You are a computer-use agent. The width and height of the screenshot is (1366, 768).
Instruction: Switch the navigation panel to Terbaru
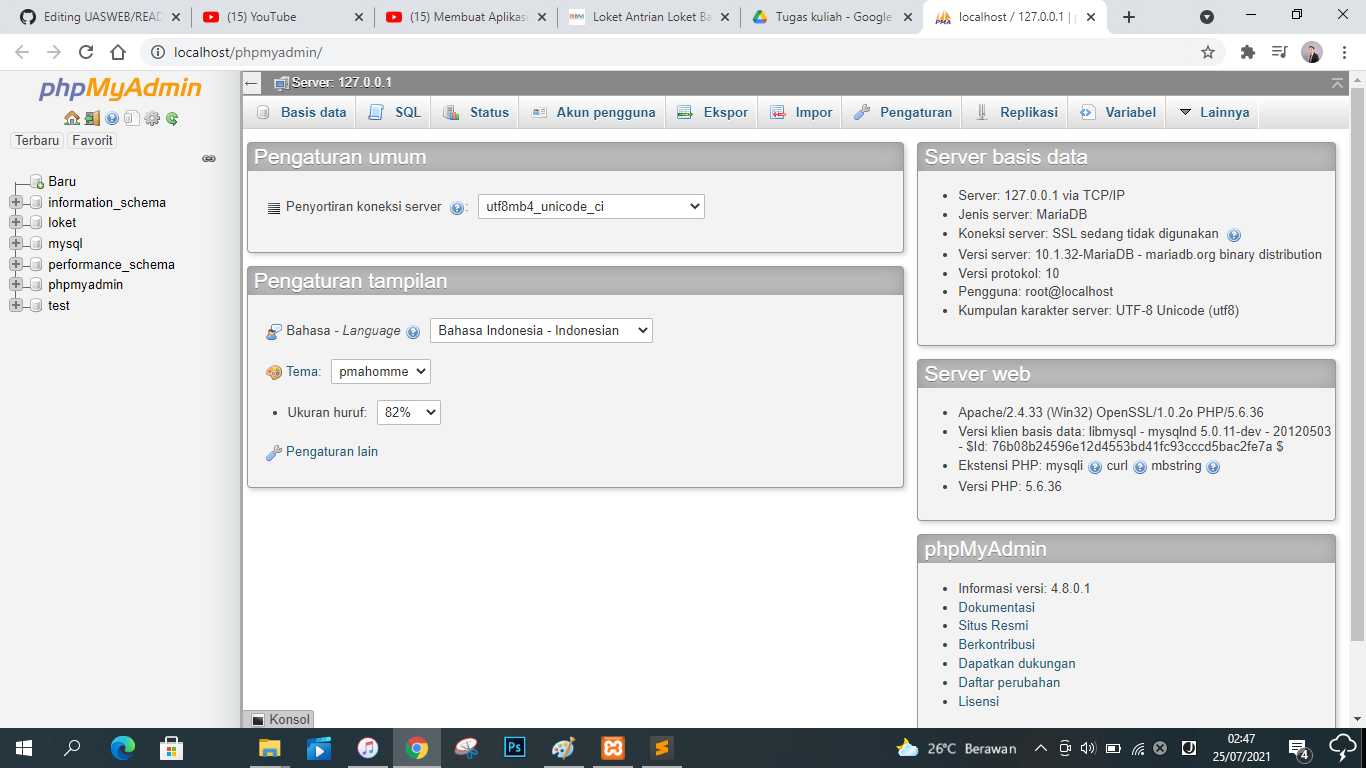click(36, 140)
